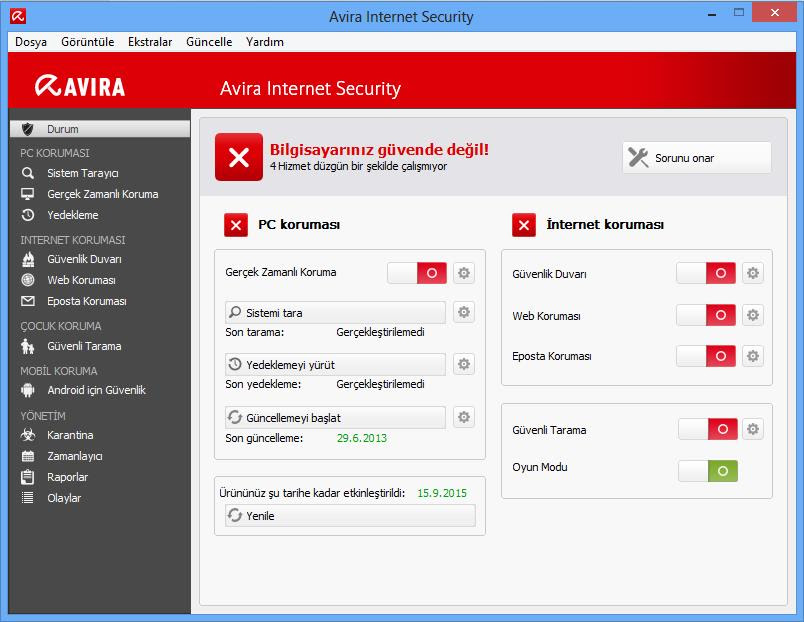Select the Web Koruması label in sidebar
The width and height of the screenshot is (804, 622).
coord(82,280)
